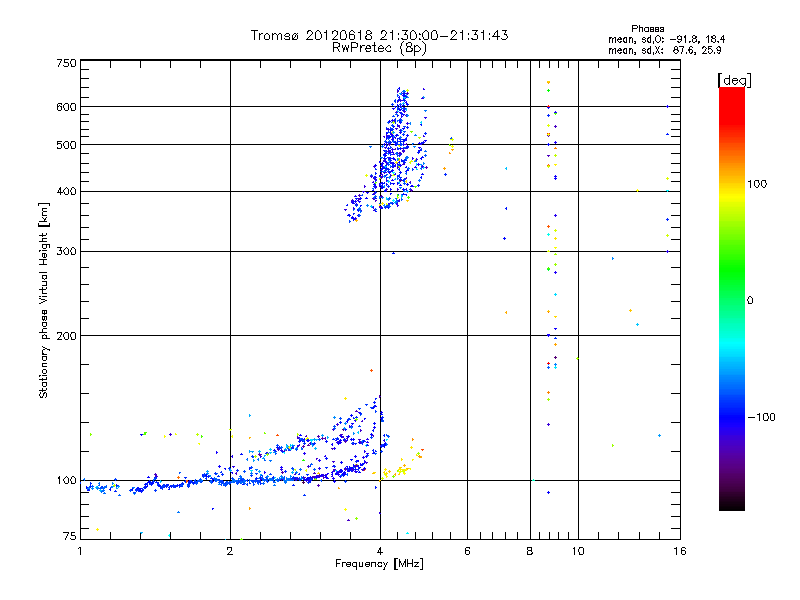Click the y-axis label '600'
This screenshot has height=600, width=800.
coord(67,107)
